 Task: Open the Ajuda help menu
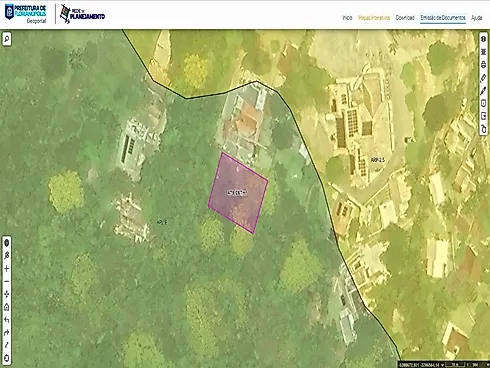pyautogui.click(x=476, y=18)
